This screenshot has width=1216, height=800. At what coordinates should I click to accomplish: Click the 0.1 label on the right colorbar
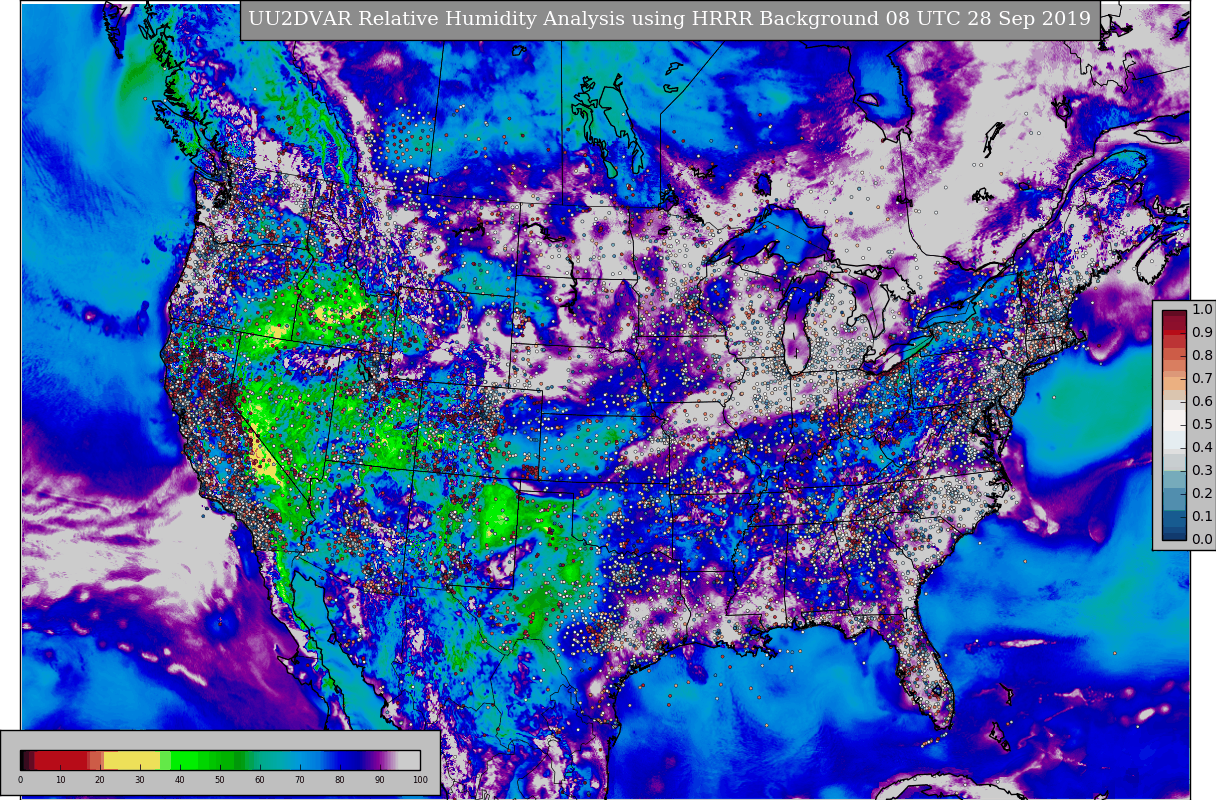[x=1202, y=516]
